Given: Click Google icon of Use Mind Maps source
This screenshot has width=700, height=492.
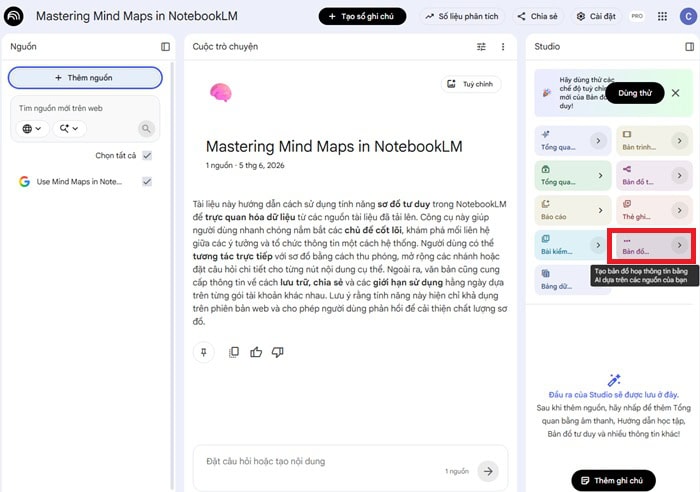Looking at the screenshot, I should [24, 181].
